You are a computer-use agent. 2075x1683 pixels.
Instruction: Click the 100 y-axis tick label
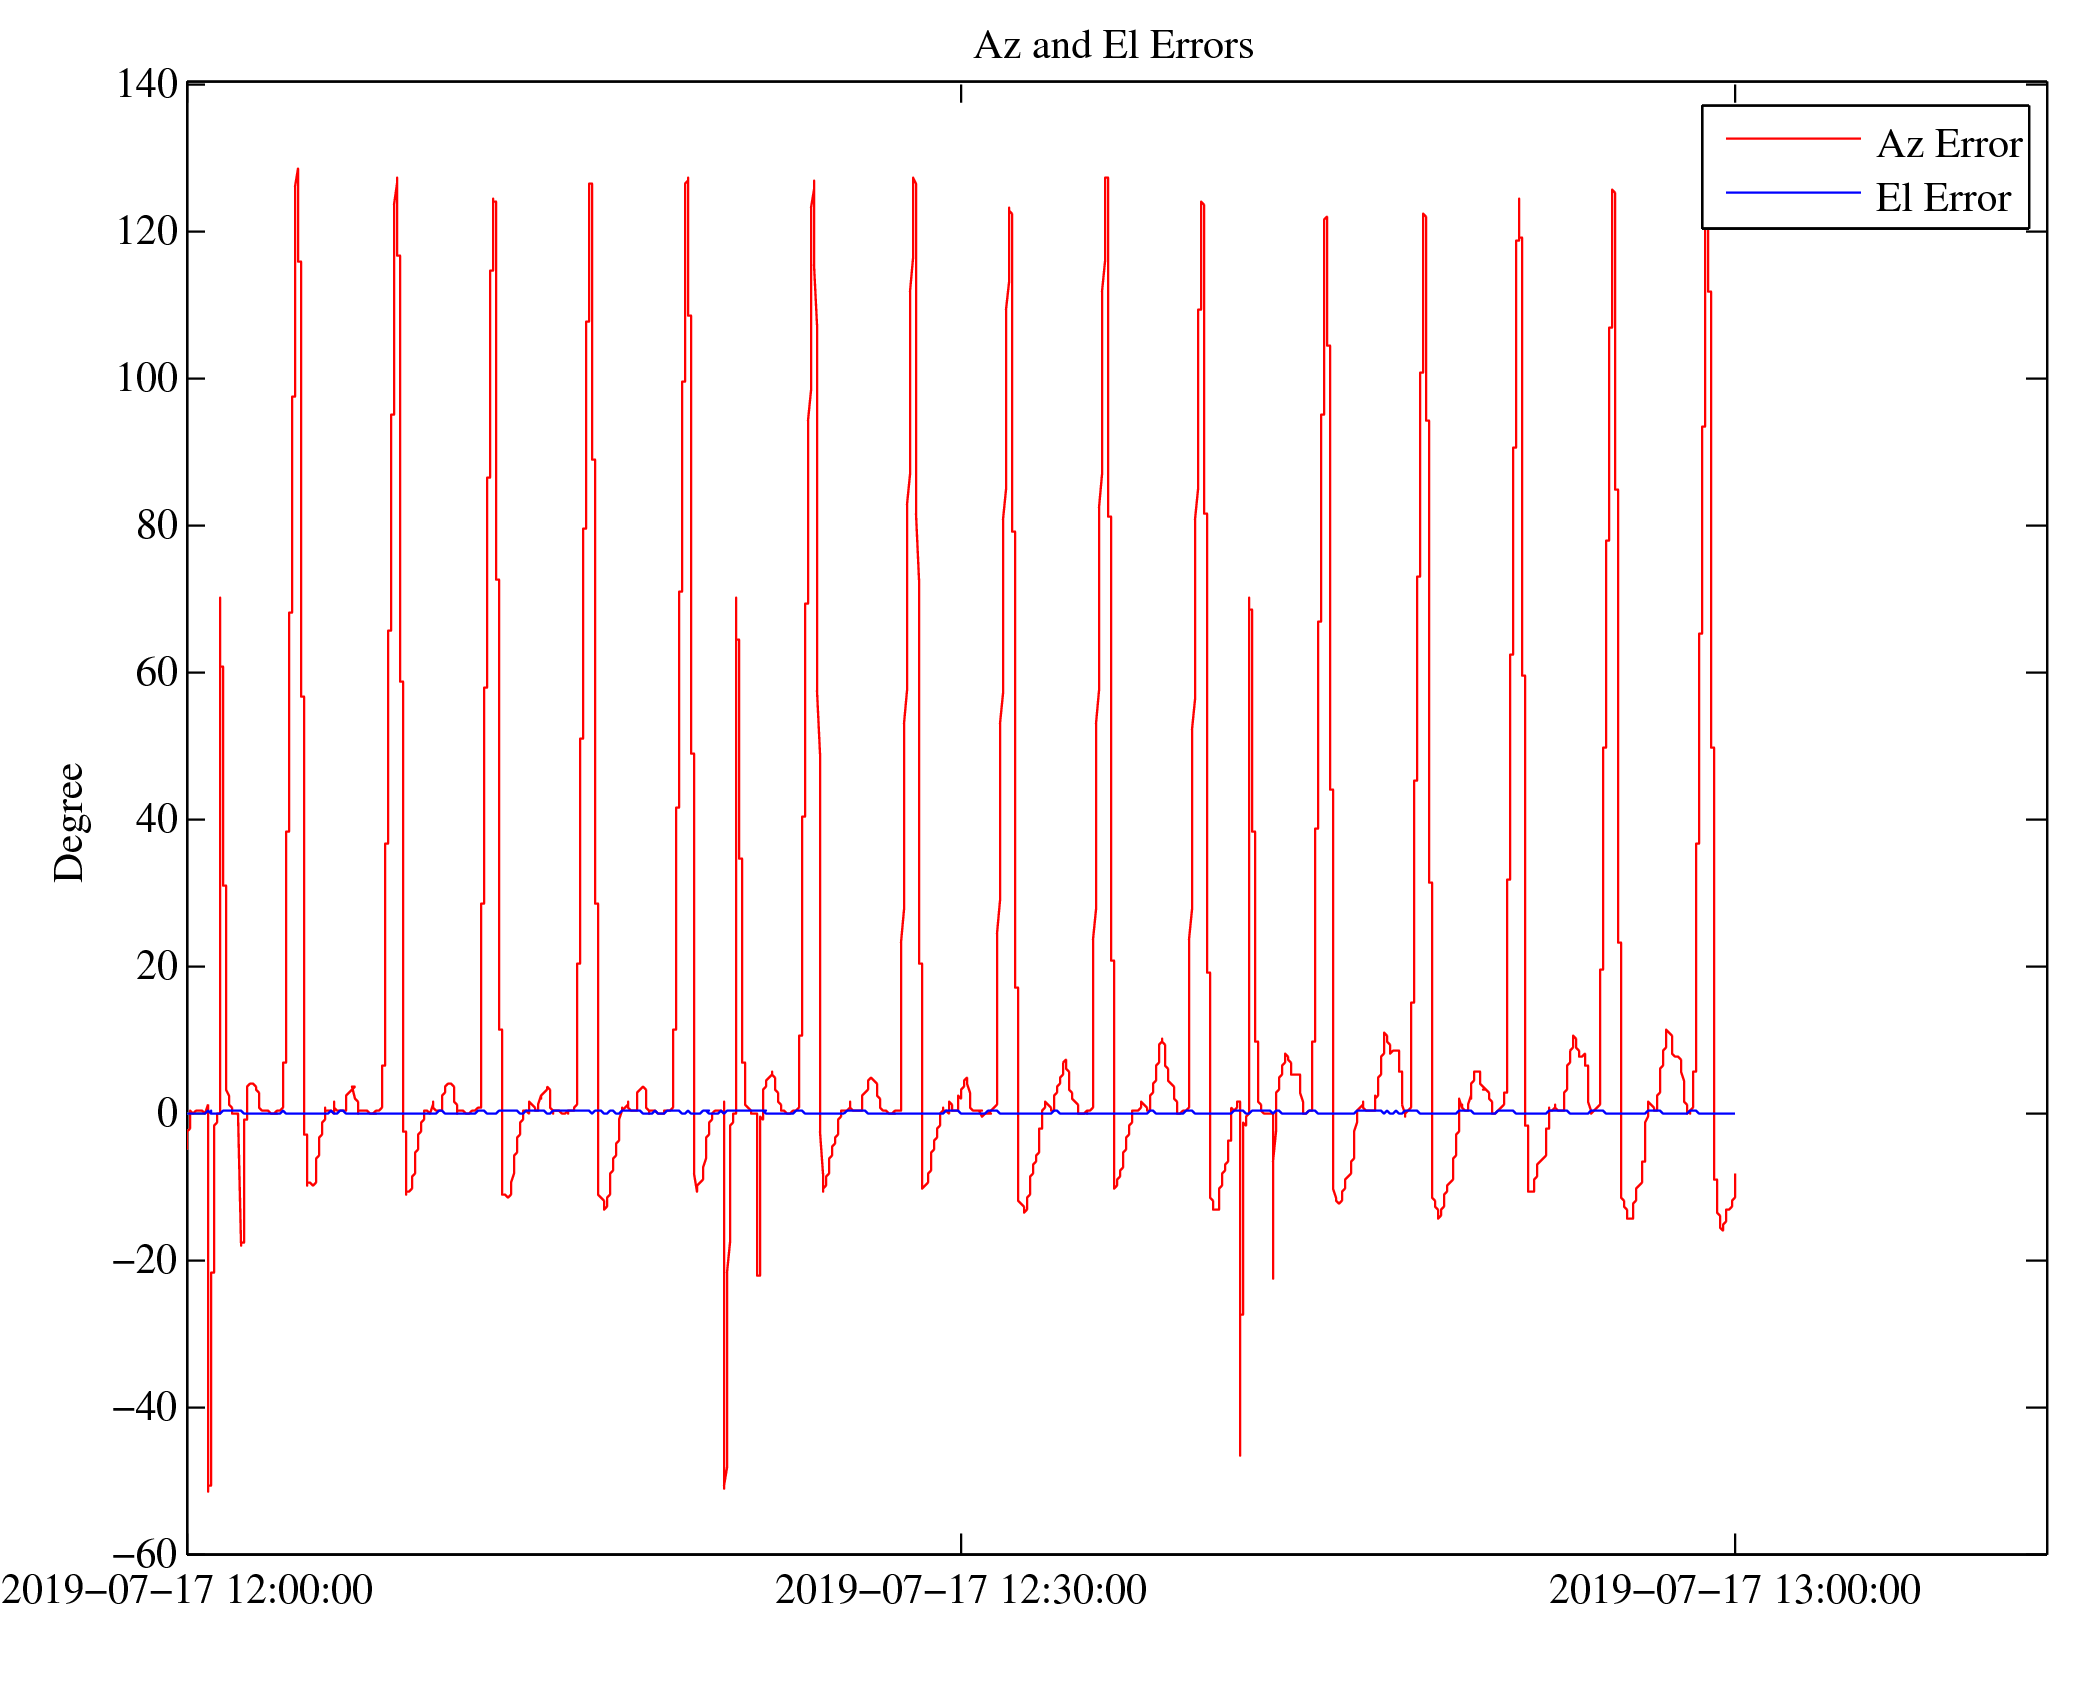[x=147, y=378]
